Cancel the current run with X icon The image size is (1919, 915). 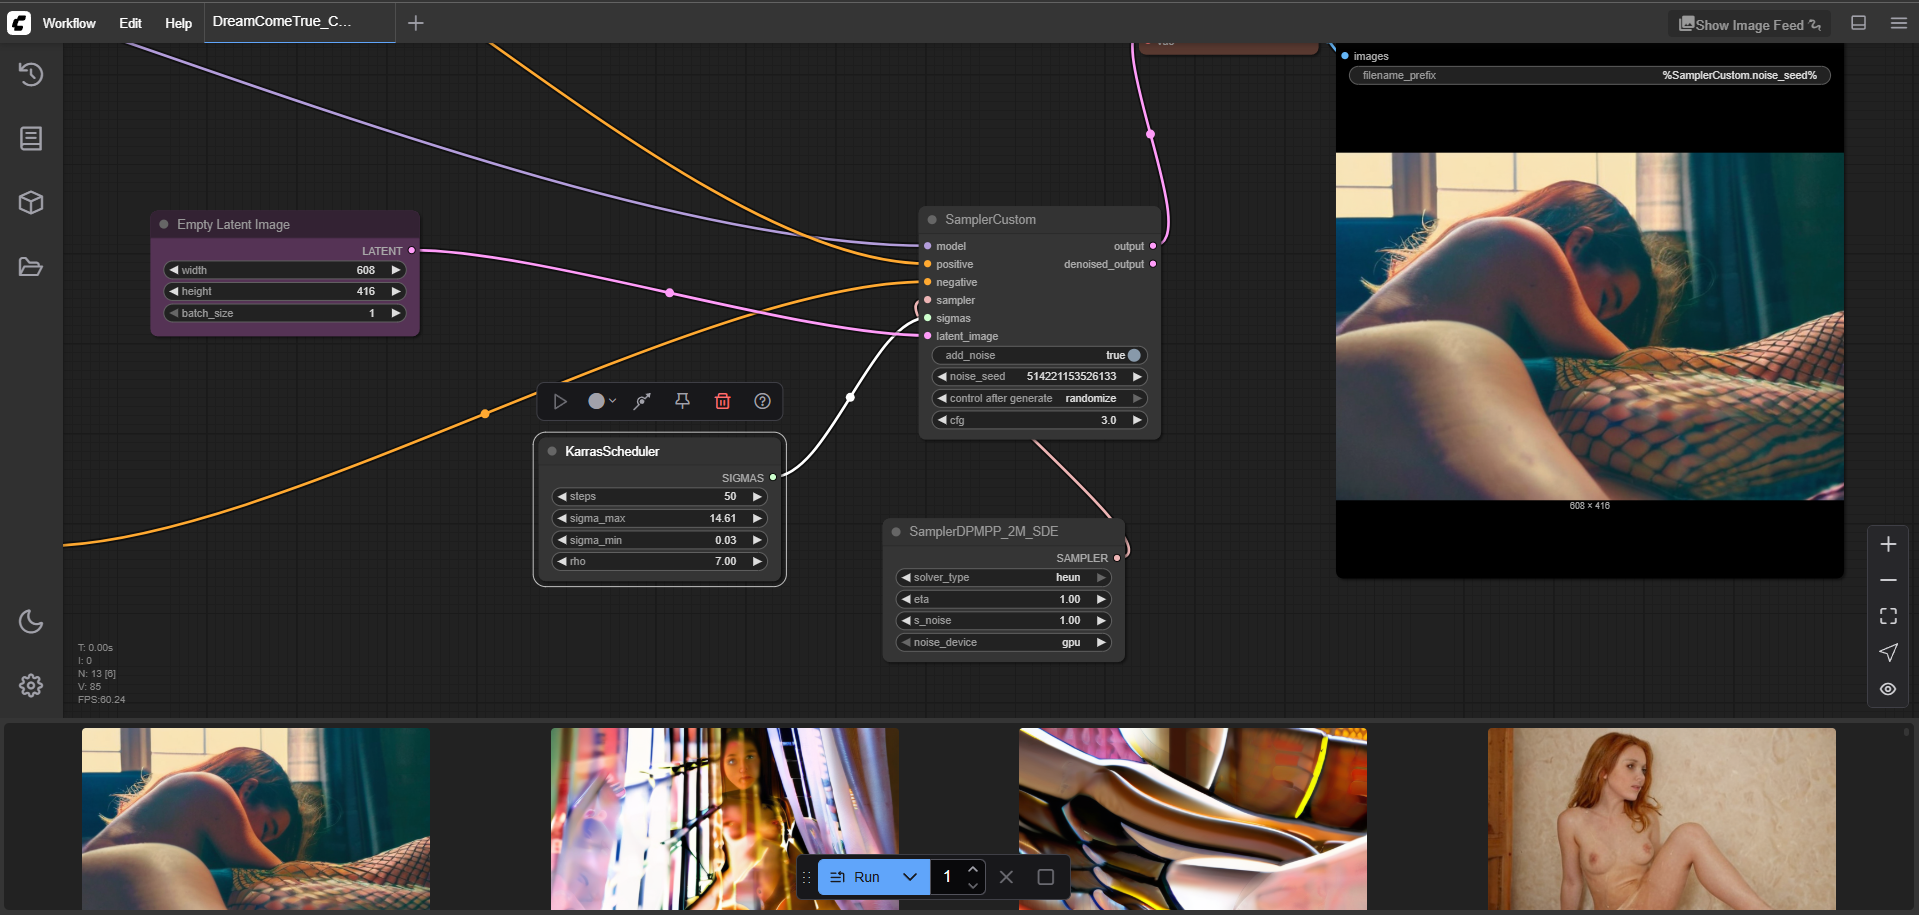pyautogui.click(x=1006, y=877)
